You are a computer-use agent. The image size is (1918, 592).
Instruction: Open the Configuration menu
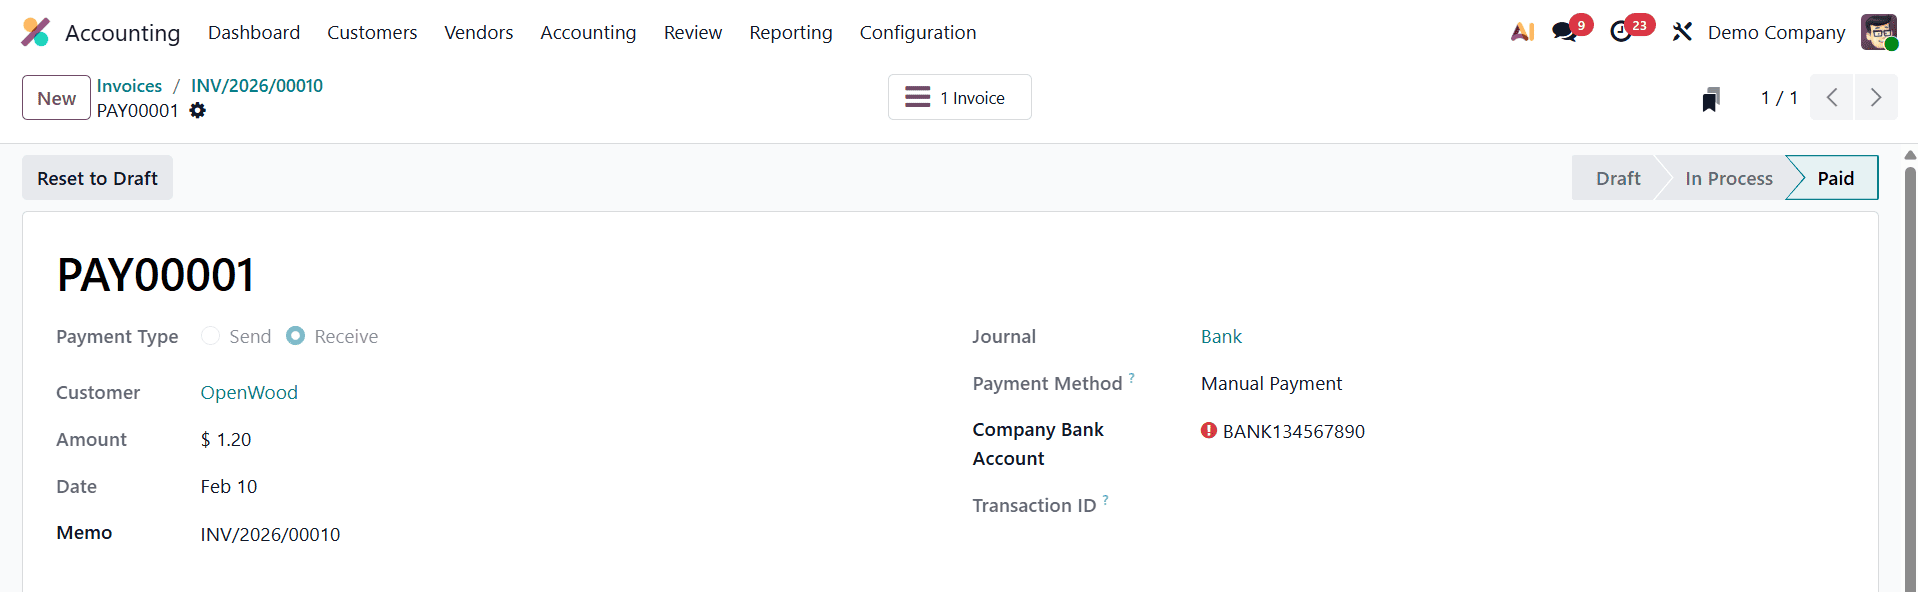[x=917, y=32]
